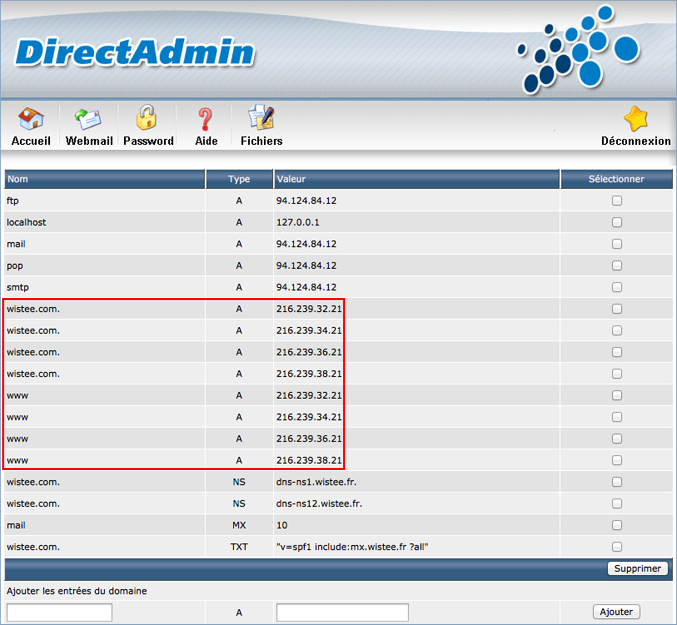Open the Webmail envelope icon
The width and height of the screenshot is (677, 625).
89,119
